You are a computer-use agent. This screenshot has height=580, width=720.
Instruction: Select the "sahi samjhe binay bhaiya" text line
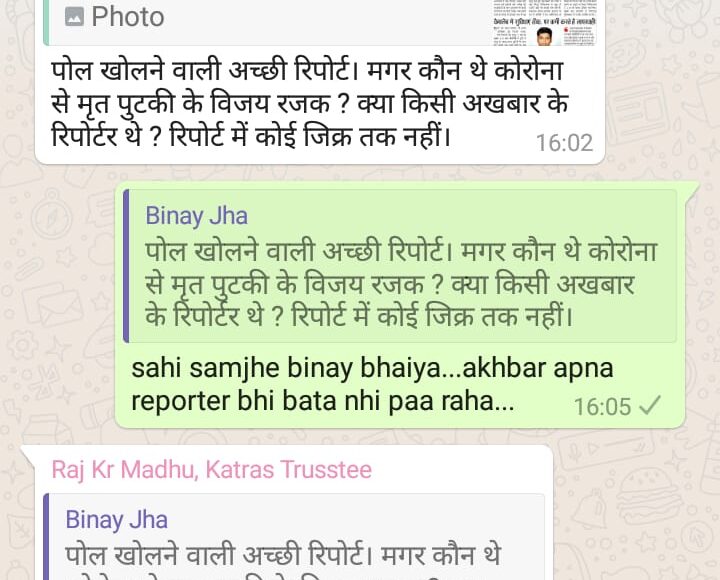372,368
